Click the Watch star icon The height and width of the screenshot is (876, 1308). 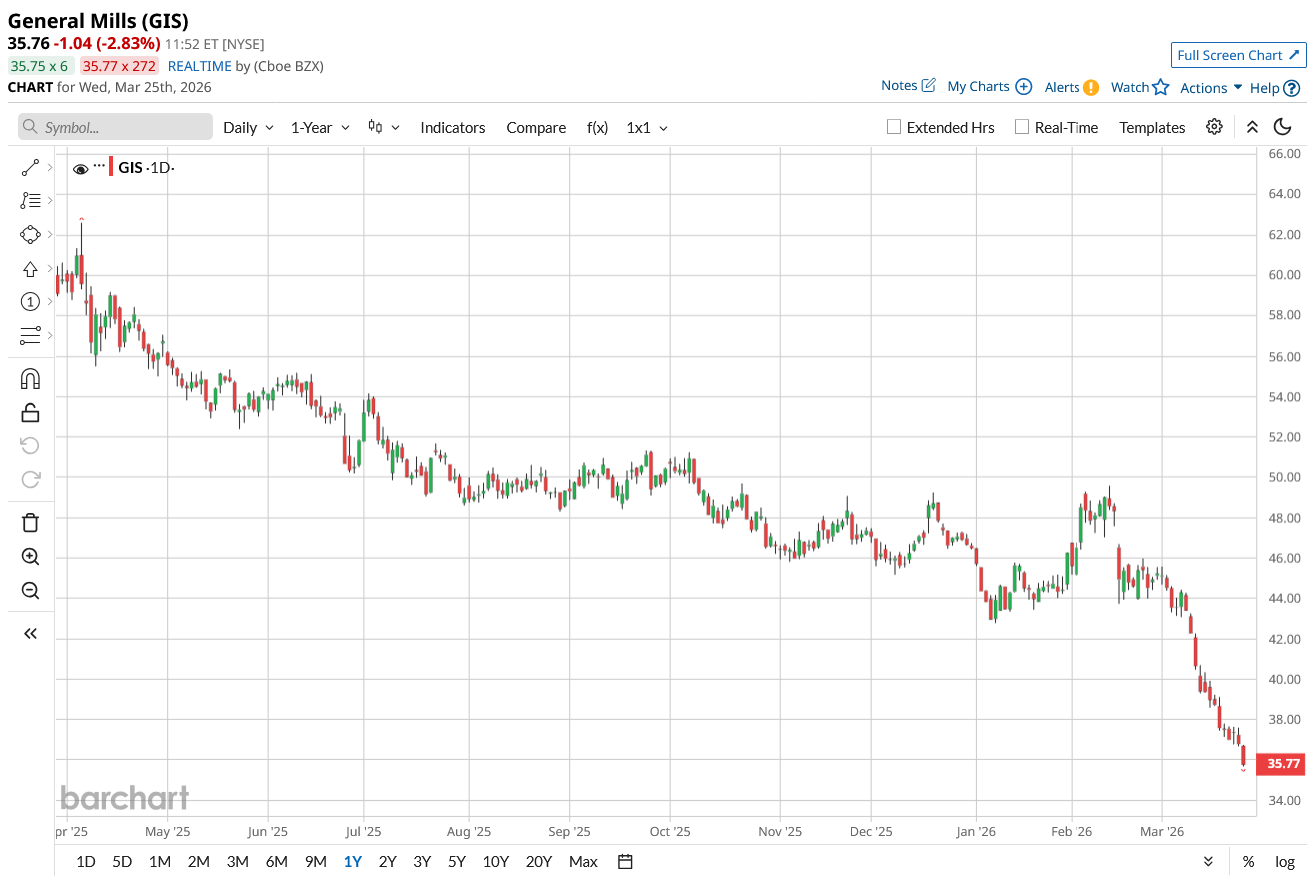(1161, 87)
